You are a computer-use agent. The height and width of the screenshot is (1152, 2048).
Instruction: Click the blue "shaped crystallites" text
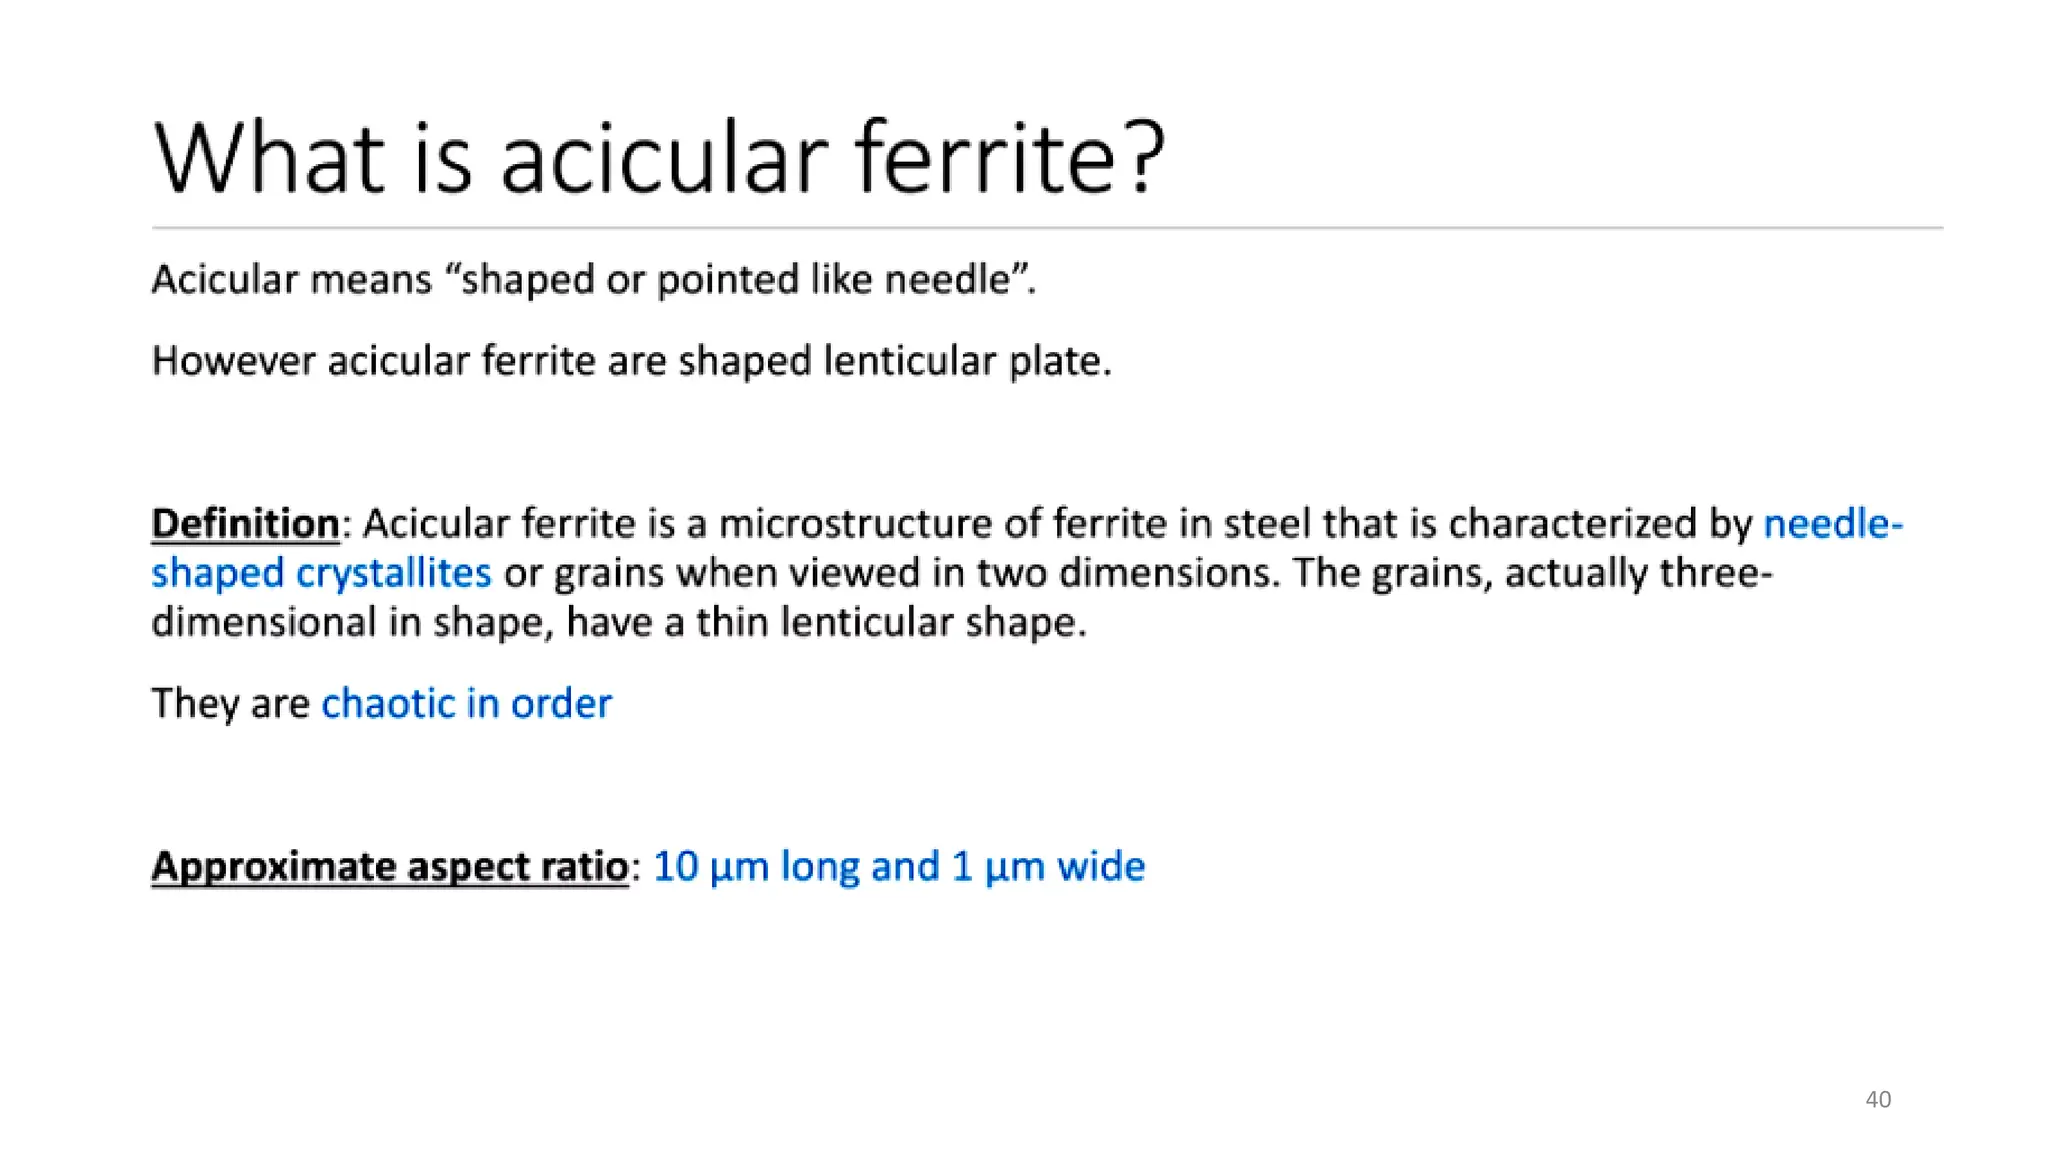[x=321, y=574]
